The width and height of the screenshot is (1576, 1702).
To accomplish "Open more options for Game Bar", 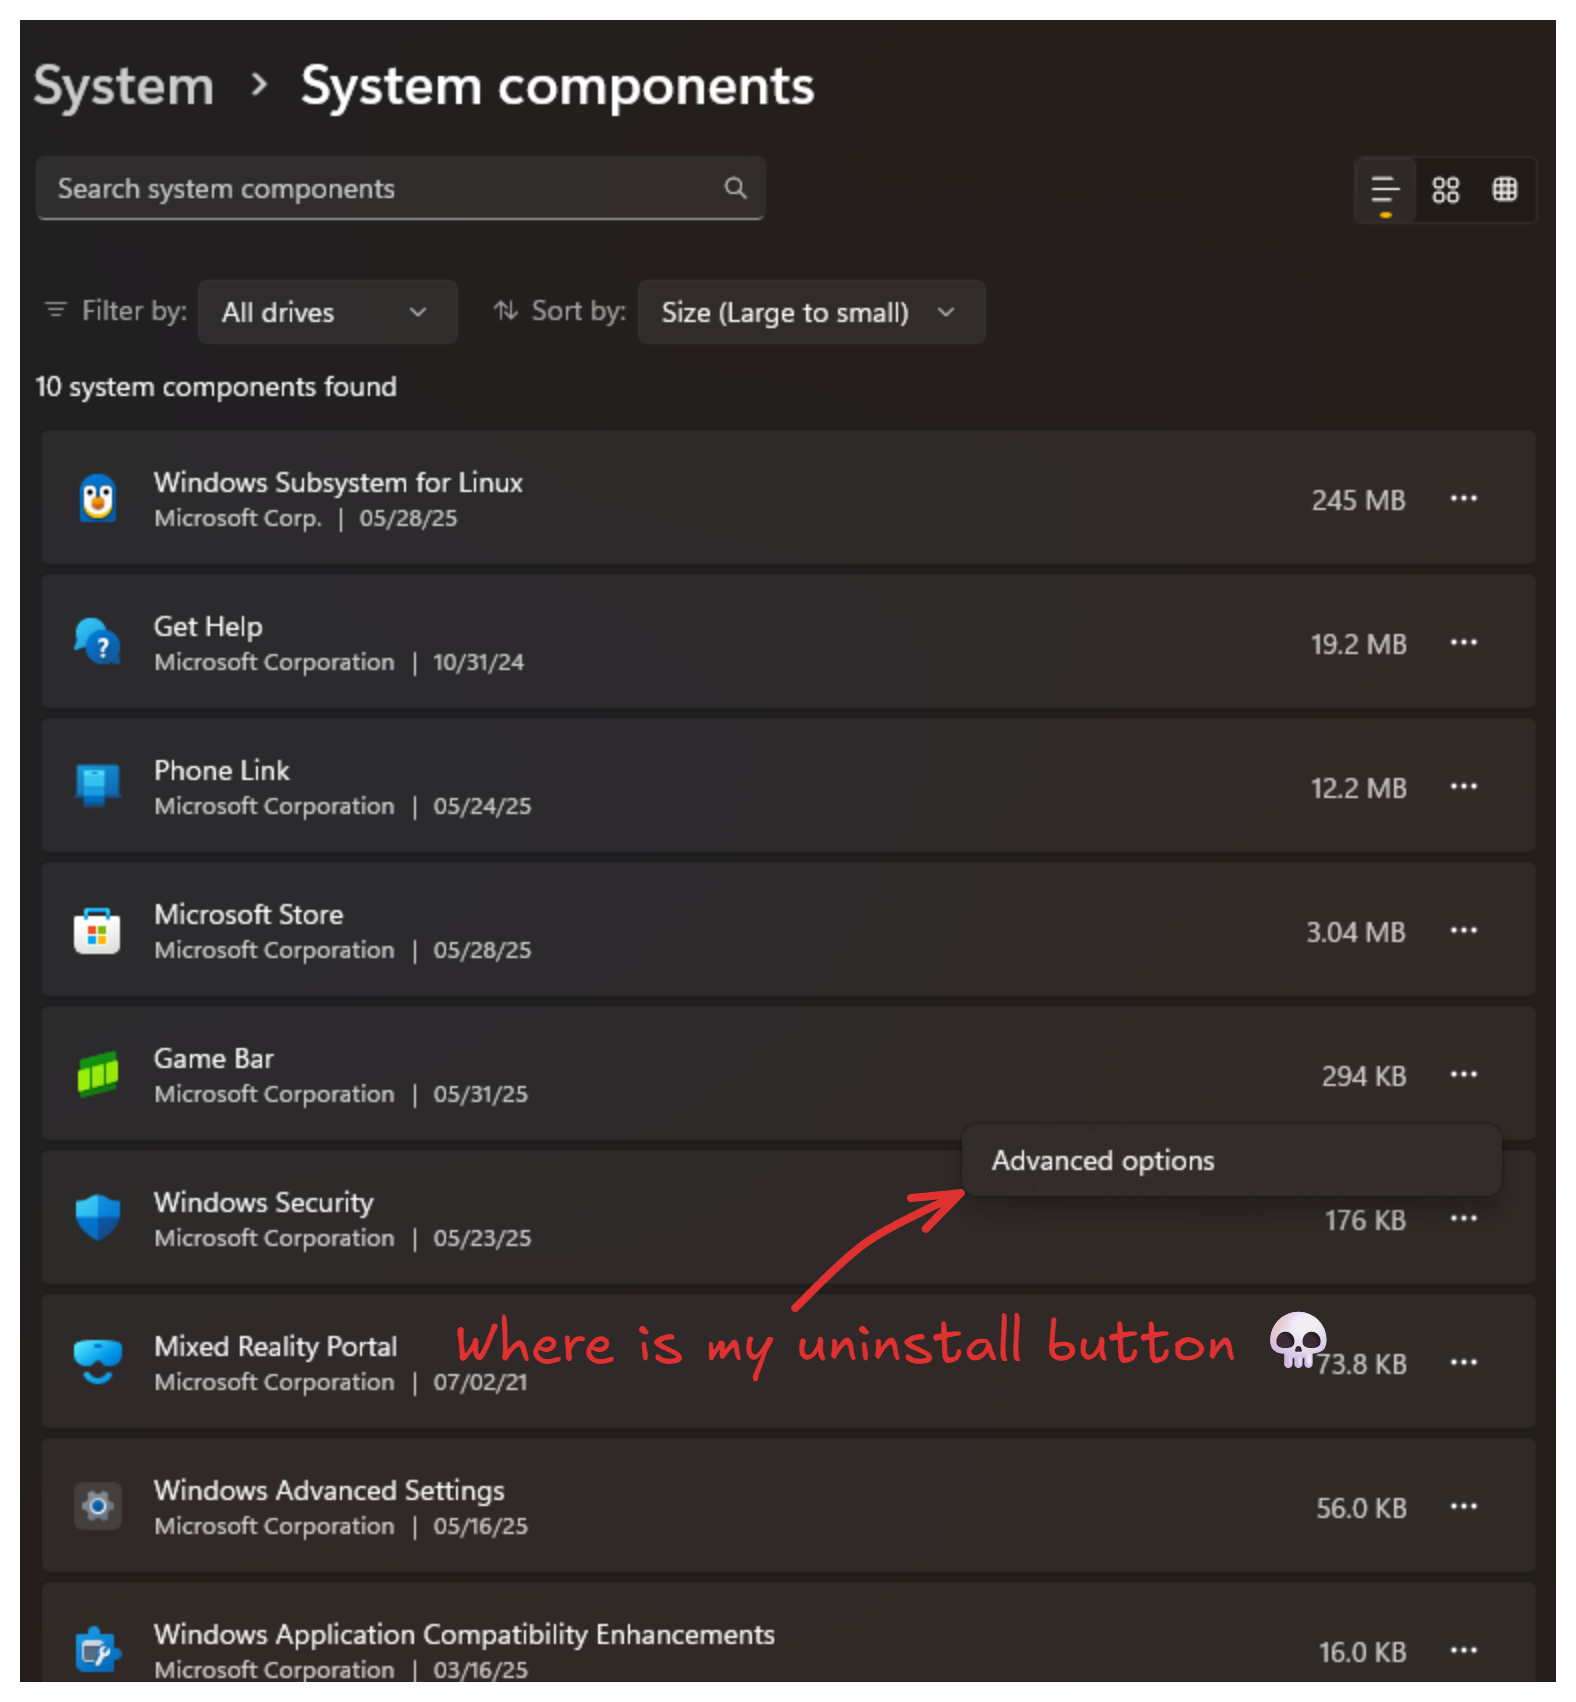I will 1463,1074.
